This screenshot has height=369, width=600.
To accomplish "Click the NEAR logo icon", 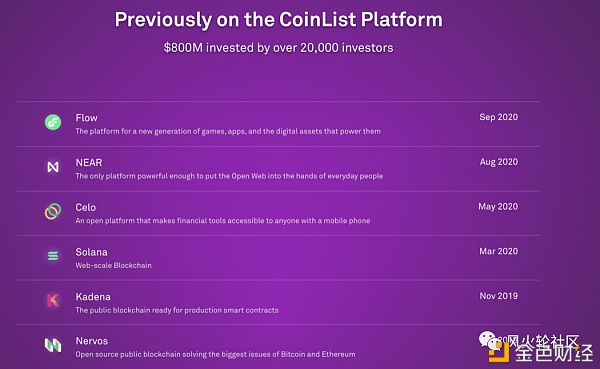I will (53, 167).
